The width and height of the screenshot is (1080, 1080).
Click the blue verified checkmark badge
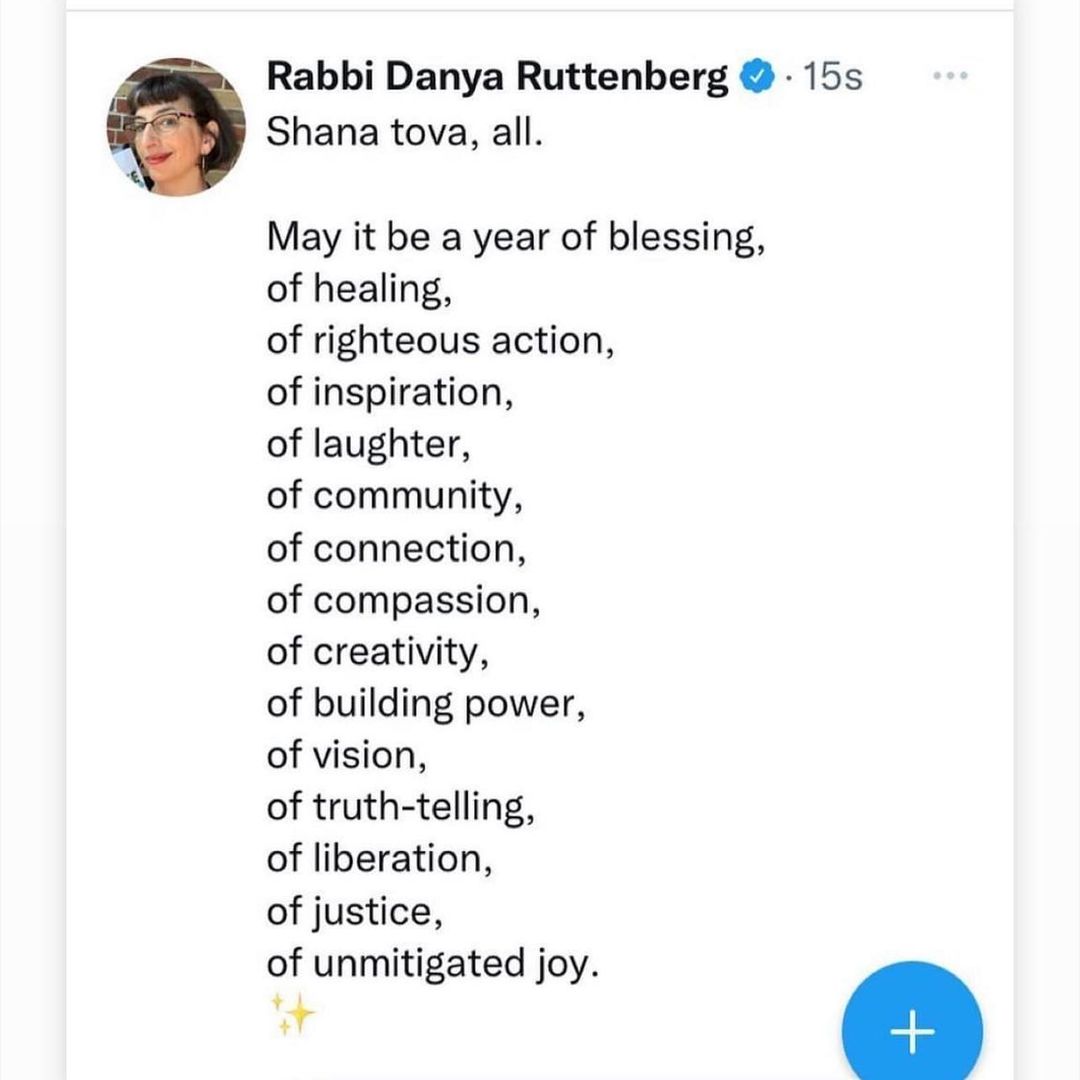click(756, 77)
